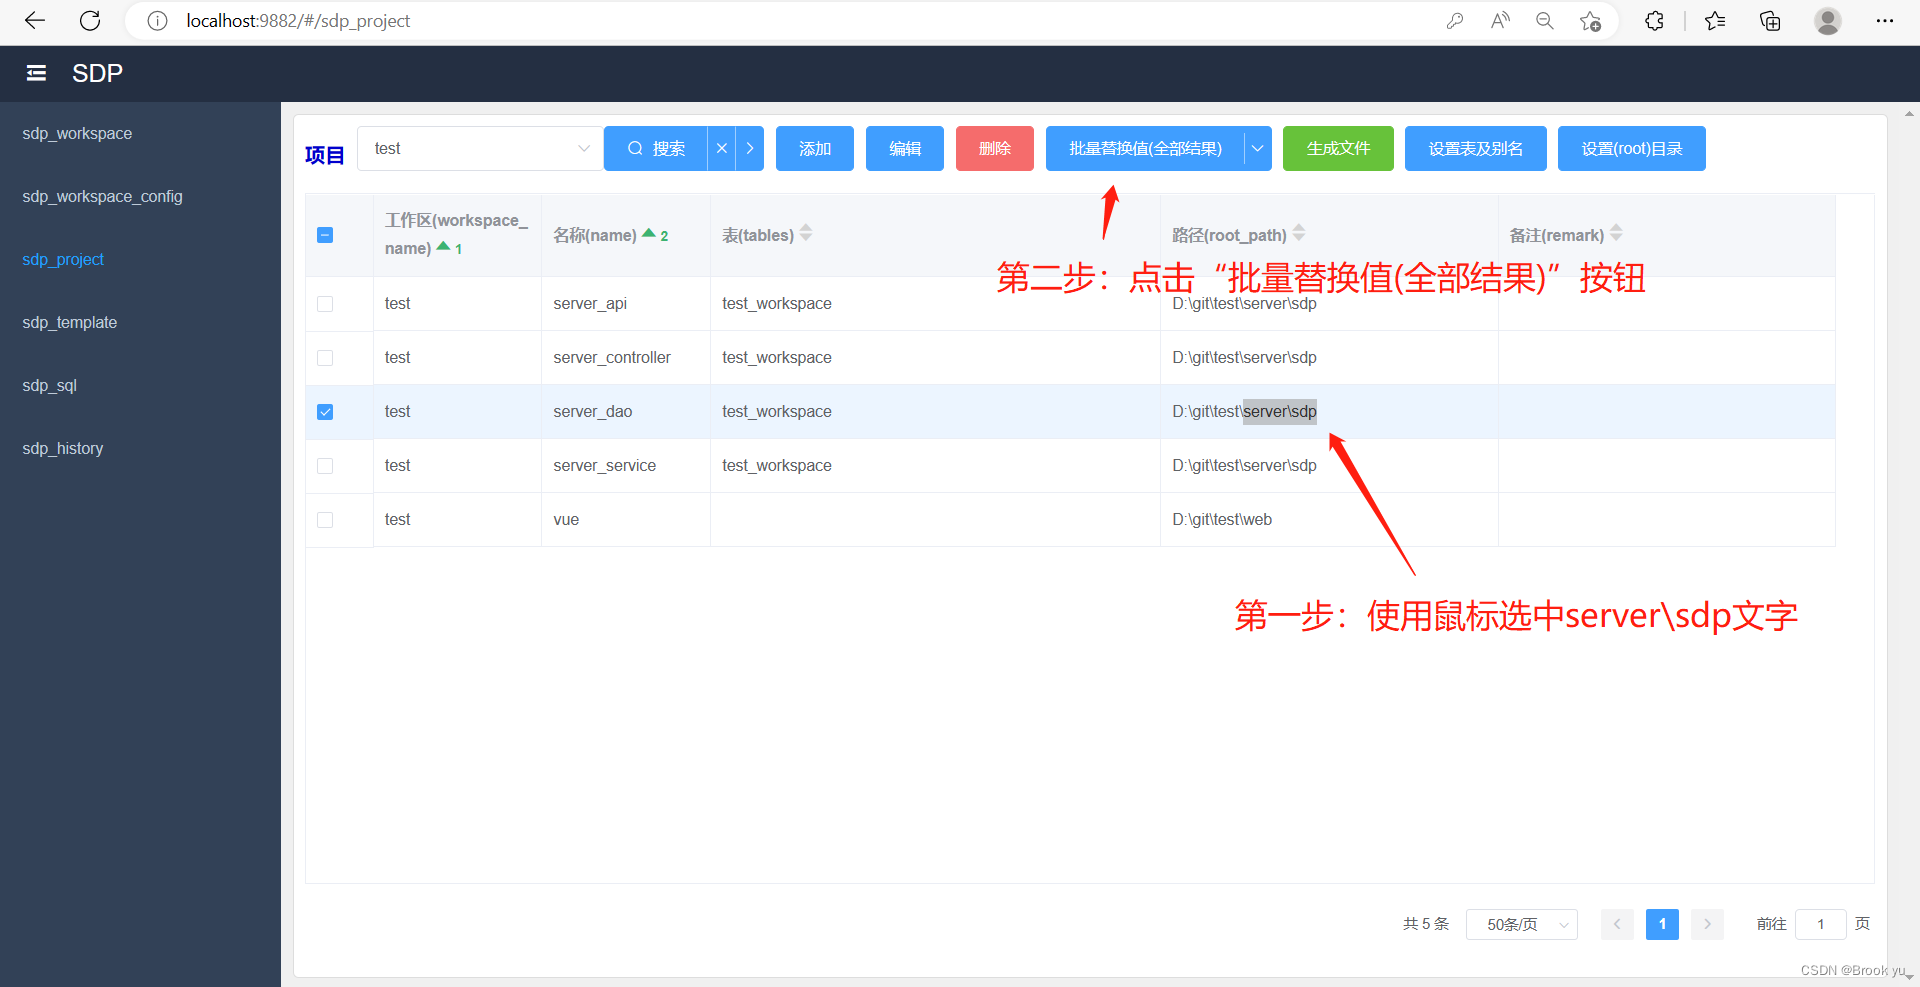Image resolution: width=1920 pixels, height=987 pixels.
Task: Click the browser address bar URL
Action: click(x=298, y=21)
